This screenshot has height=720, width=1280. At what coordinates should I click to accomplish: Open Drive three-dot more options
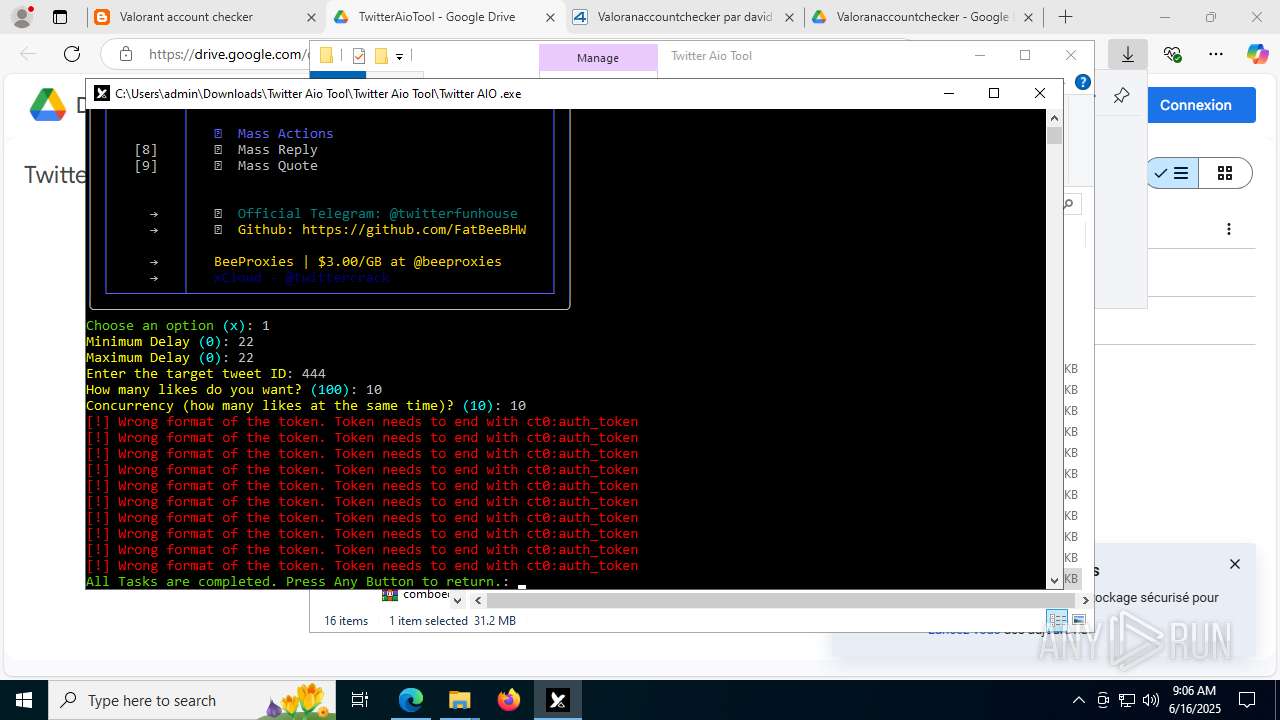pyautogui.click(x=1228, y=229)
